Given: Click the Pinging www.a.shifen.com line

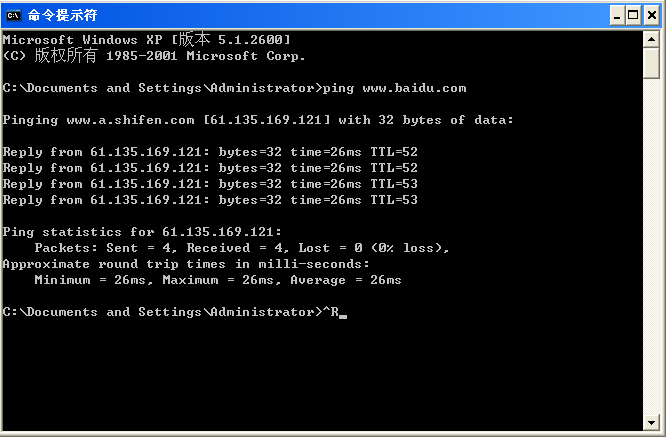Looking at the screenshot, I should [258, 120].
